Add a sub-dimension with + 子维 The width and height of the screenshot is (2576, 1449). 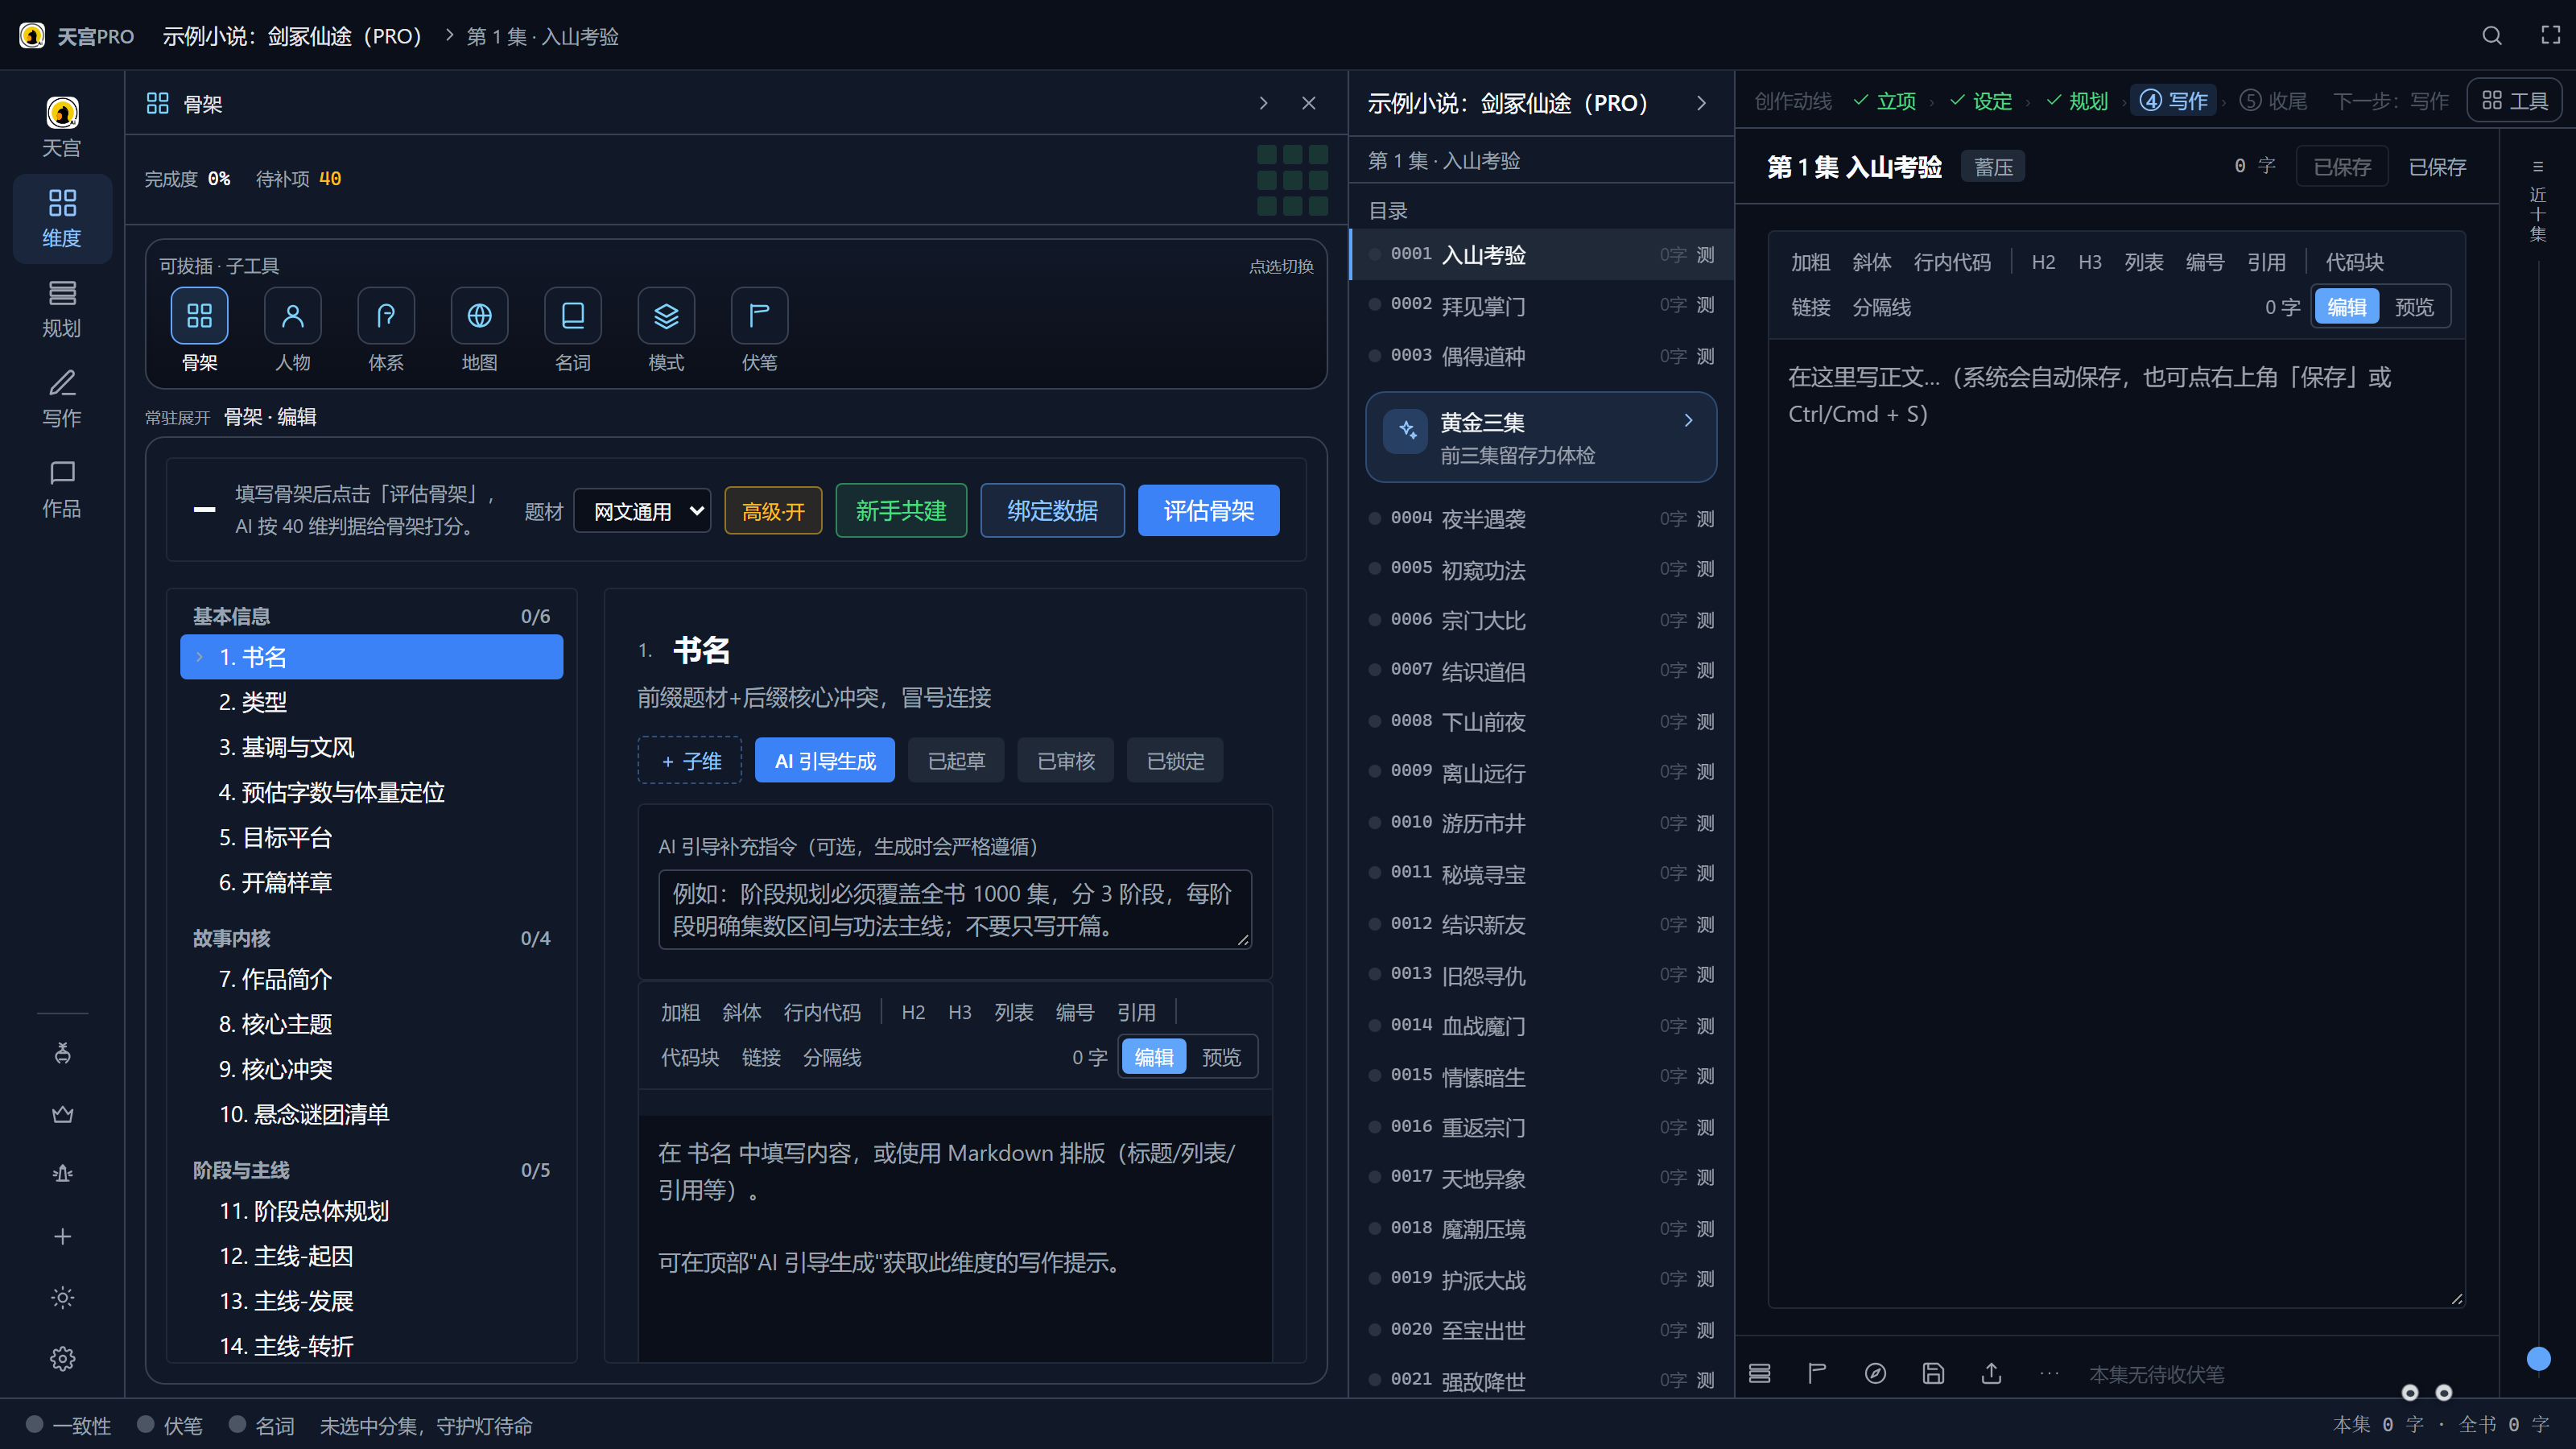tap(690, 760)
